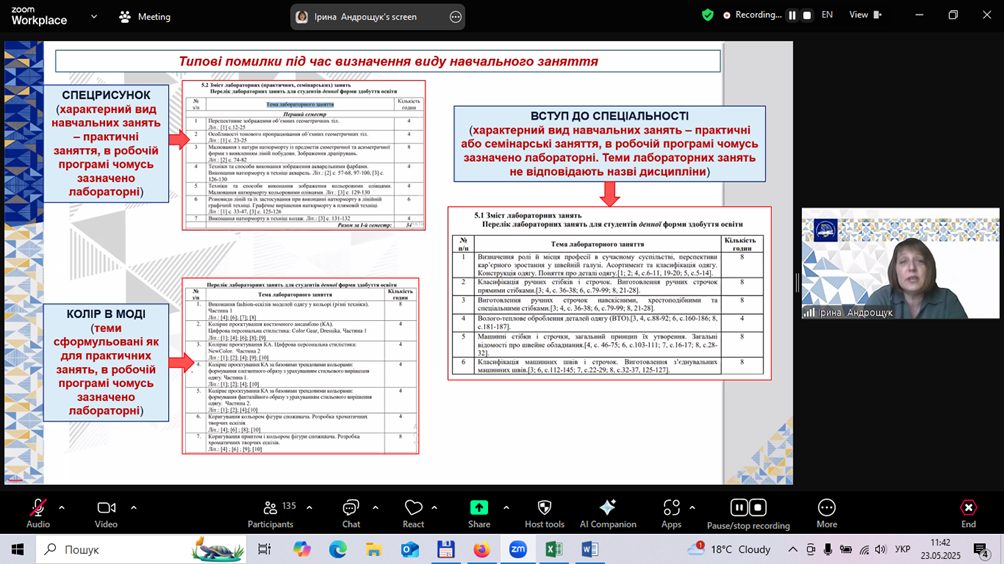Click Ірина Андрощук's screen label

point(365,17)
